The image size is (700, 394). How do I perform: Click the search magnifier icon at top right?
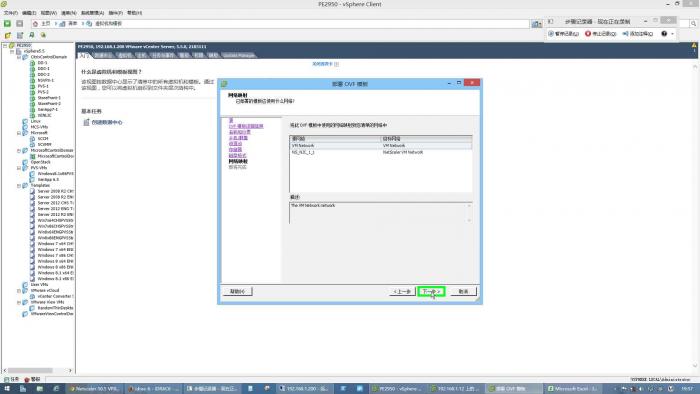(x=694, y=23)
